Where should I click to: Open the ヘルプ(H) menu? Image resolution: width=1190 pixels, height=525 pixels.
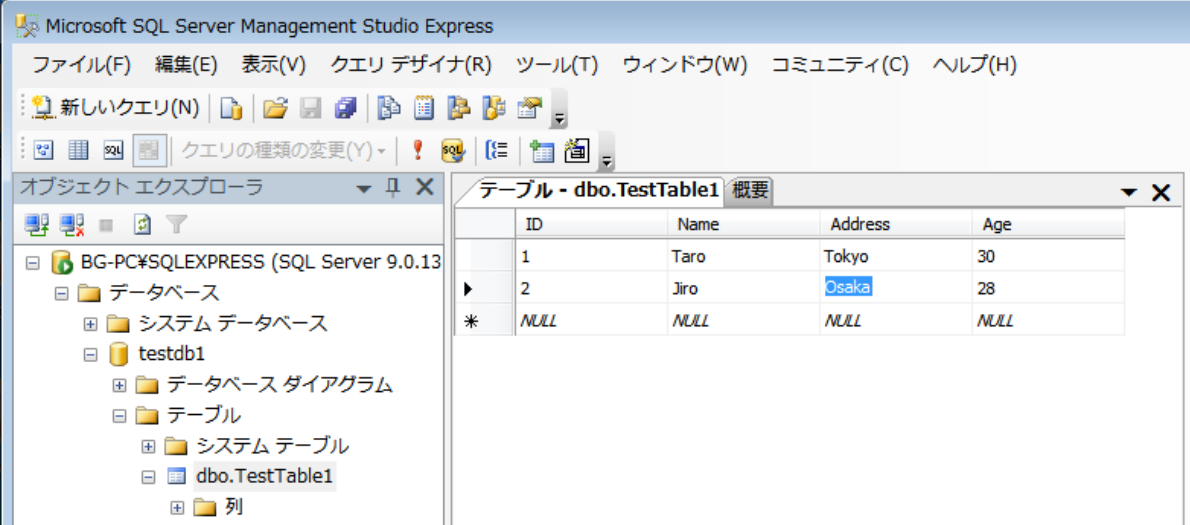(974, 65)
